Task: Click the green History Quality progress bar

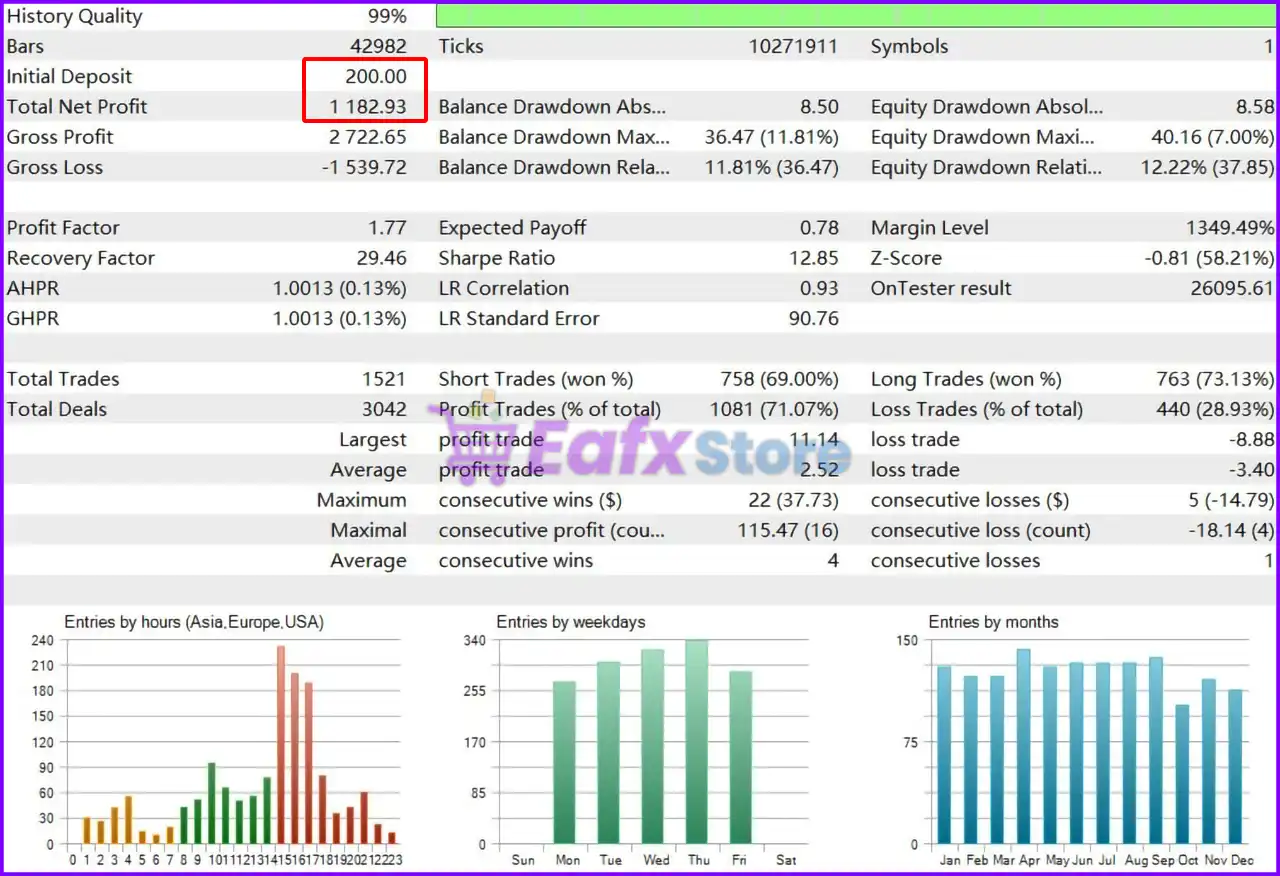Action: (x=856, y=16)
